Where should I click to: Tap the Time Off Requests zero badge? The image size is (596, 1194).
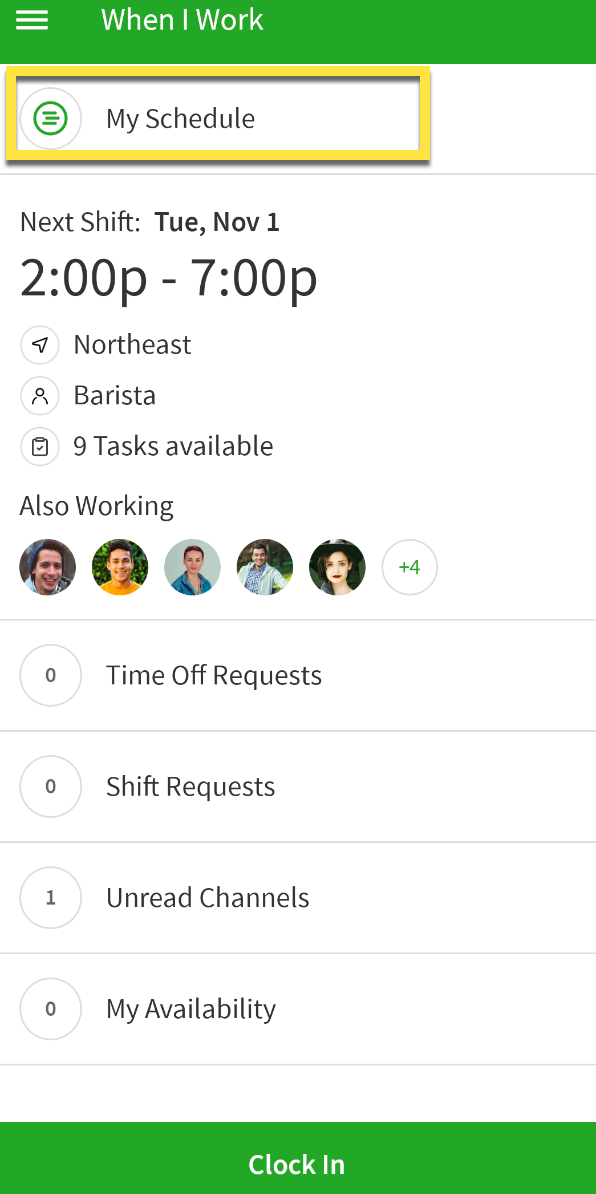coord(50,675)
